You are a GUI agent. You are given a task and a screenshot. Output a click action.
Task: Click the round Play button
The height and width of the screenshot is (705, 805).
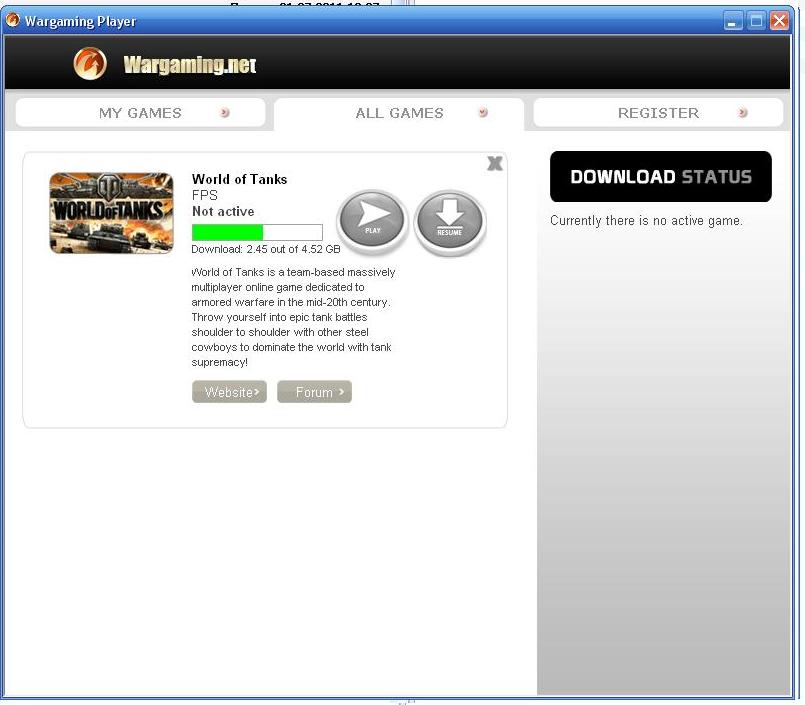click(372, 221)
